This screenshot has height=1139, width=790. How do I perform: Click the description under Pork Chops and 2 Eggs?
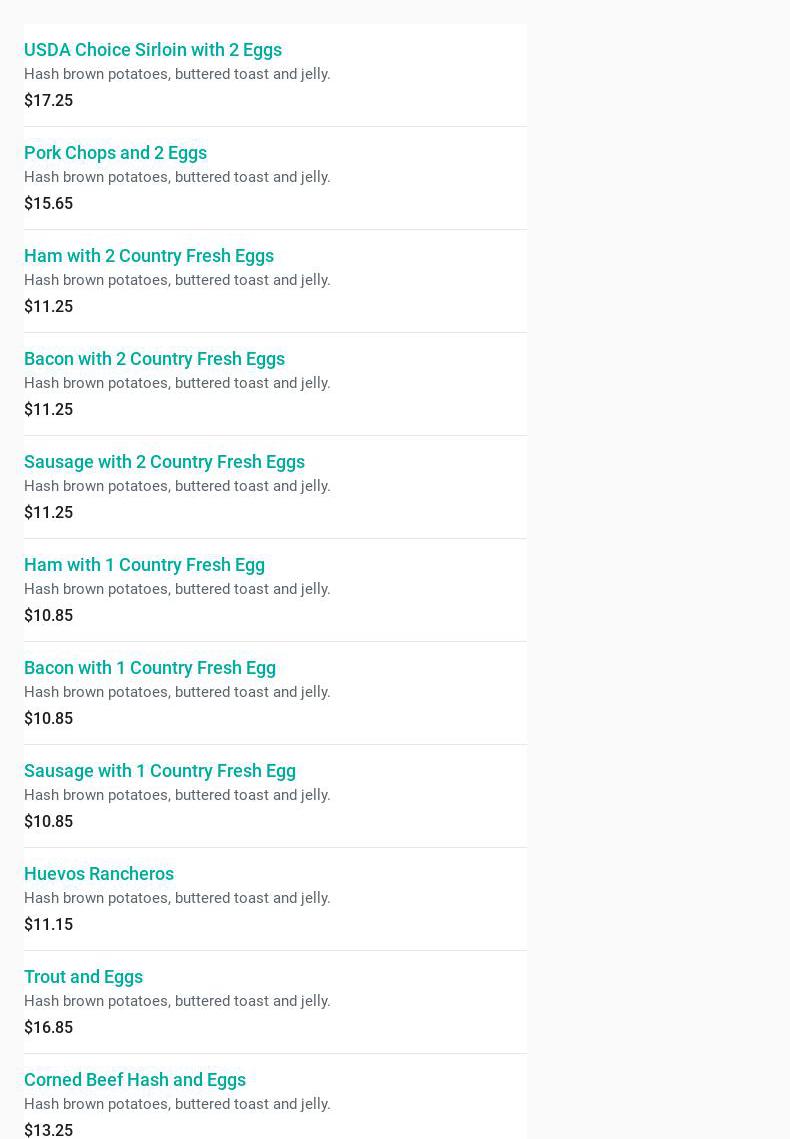(177, 177)
